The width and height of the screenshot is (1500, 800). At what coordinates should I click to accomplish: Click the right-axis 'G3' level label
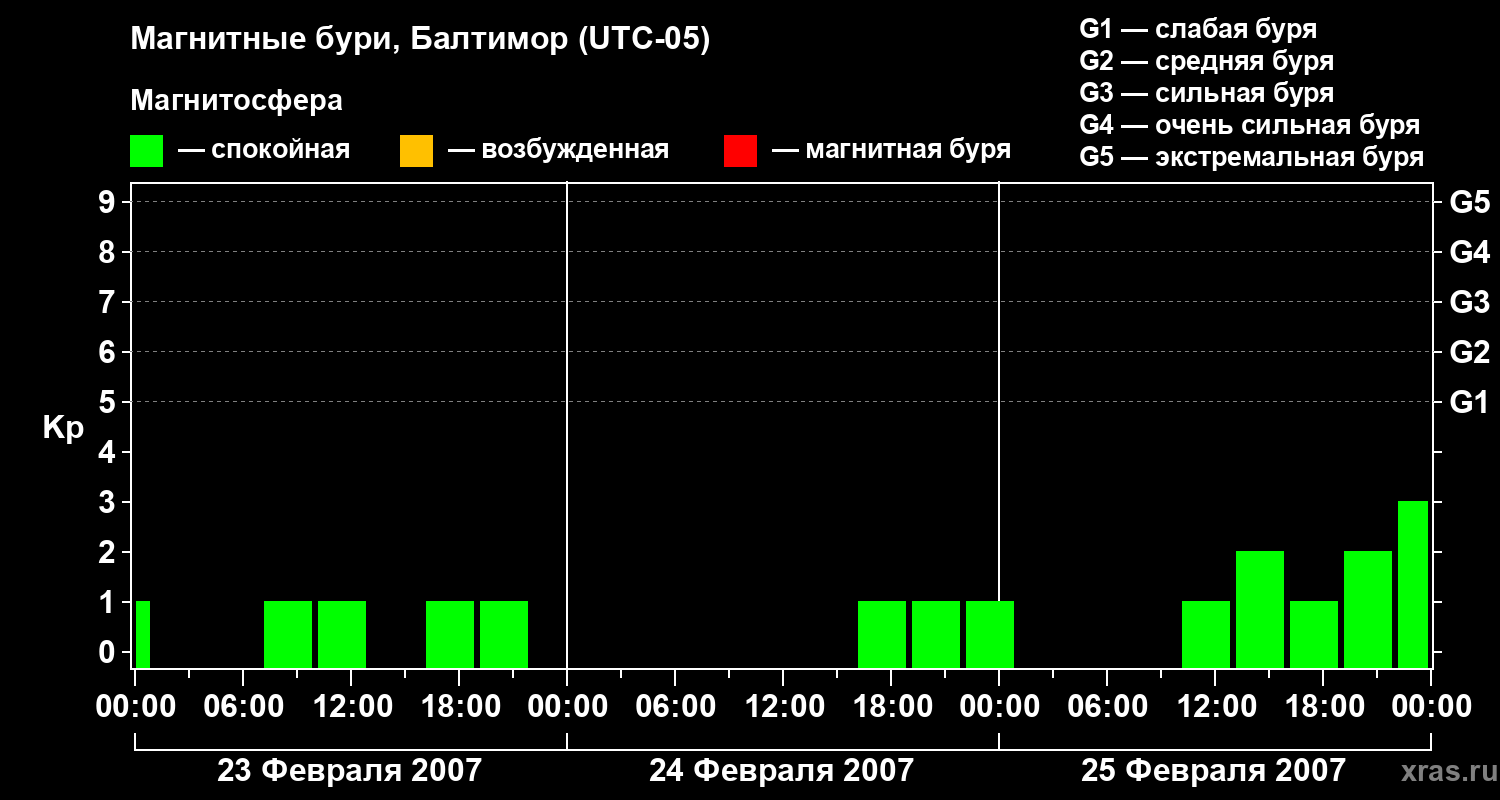(x=1469, y=303)
